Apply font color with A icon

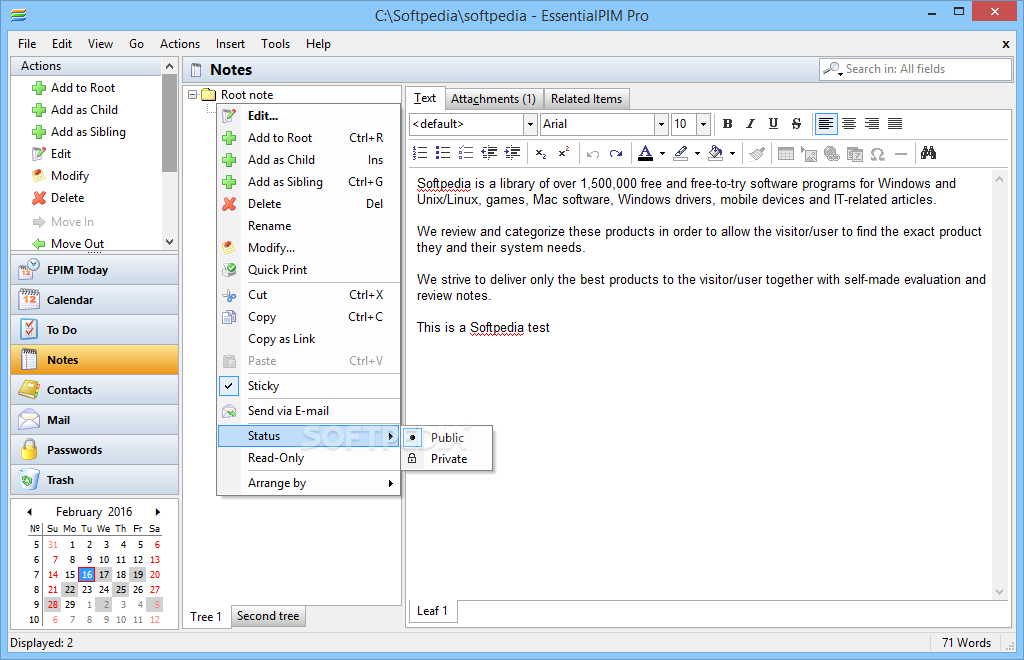645,153
